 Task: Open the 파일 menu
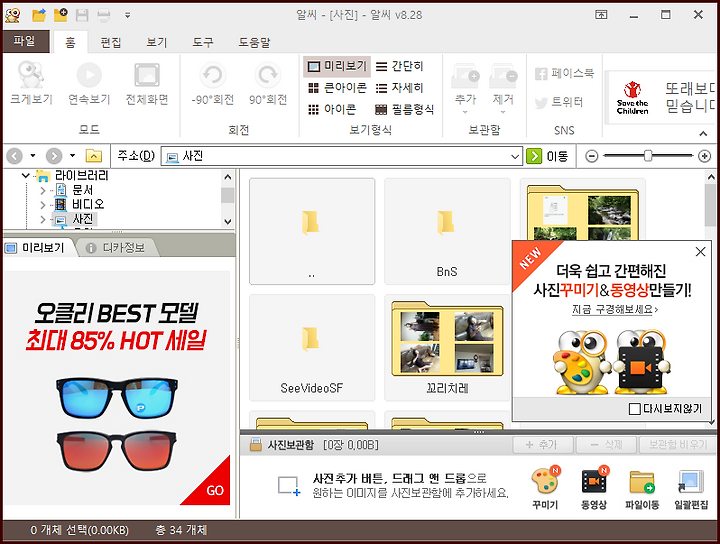pyautogui.click(x=26, y=41)
